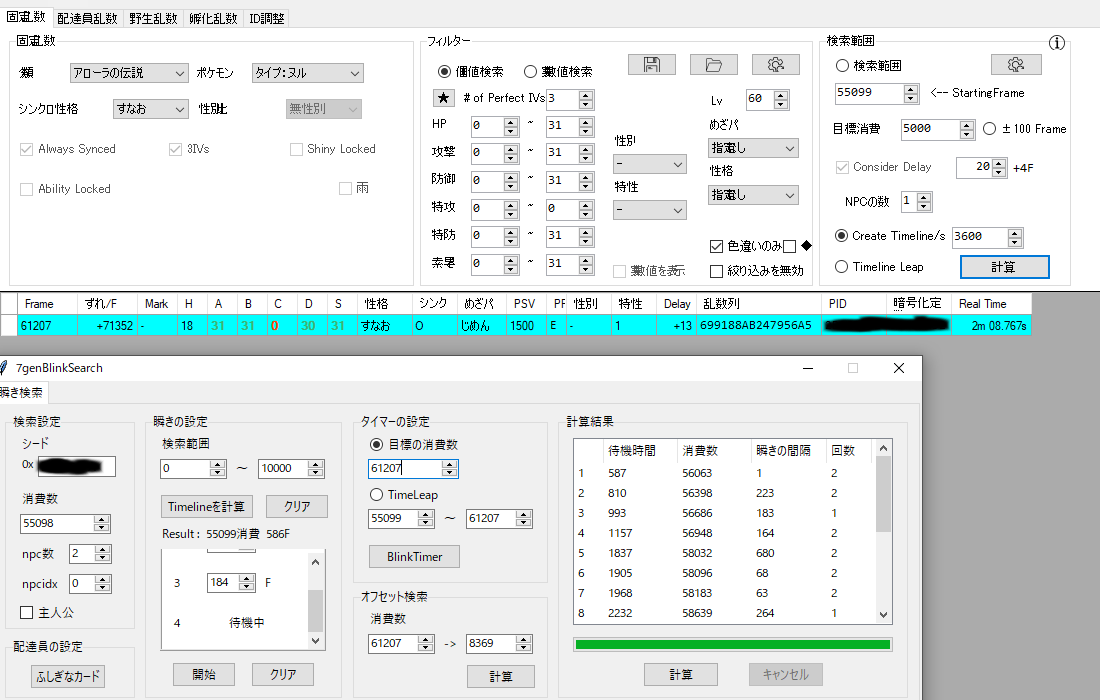
Task: Choose the 検索範囲 radio button
Action: click(x=842, y=65)
